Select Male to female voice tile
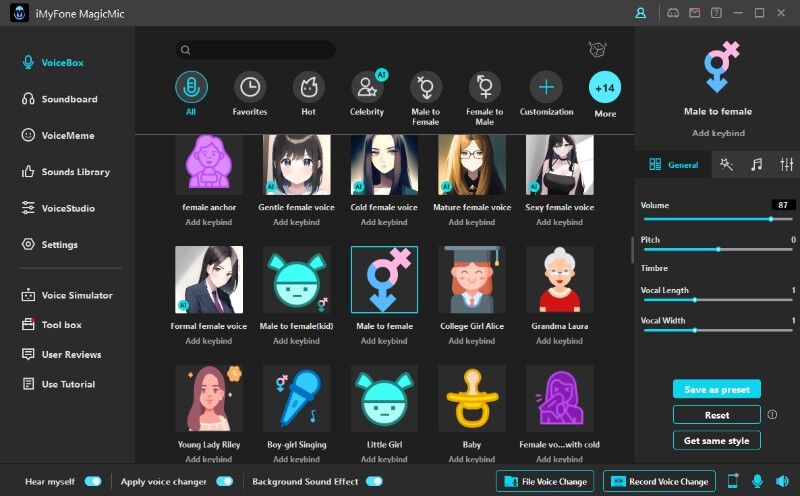 (x=384, y=280)
